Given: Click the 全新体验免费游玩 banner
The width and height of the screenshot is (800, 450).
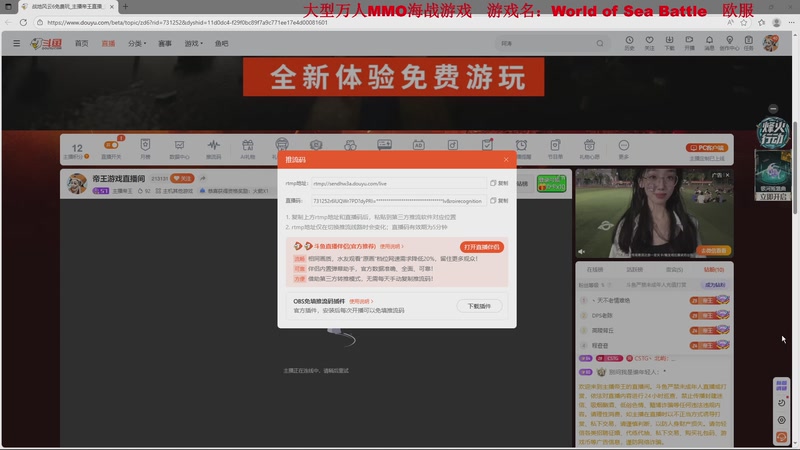Looking at the screenshot, I should (x=393, y=77).
